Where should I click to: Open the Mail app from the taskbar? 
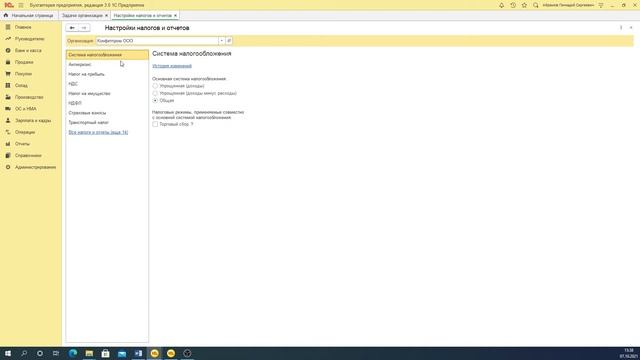(122, 353)
